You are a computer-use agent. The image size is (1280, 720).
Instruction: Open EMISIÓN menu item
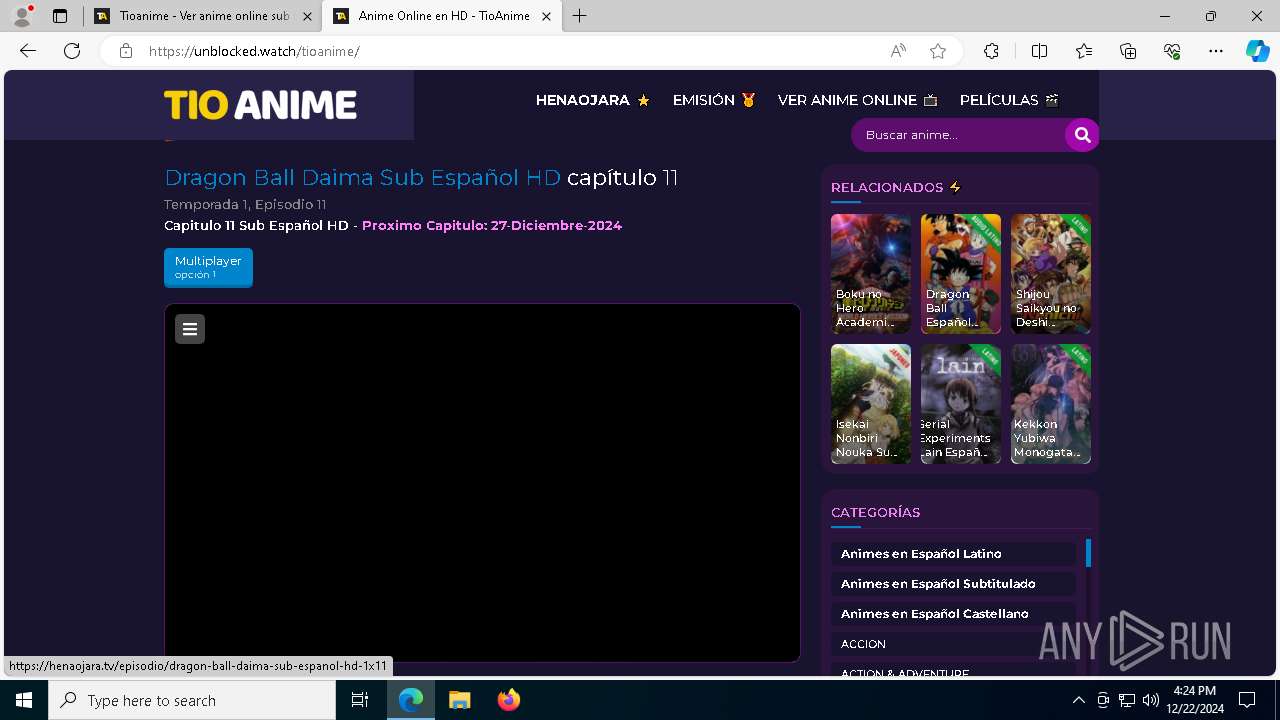point(714,100)
